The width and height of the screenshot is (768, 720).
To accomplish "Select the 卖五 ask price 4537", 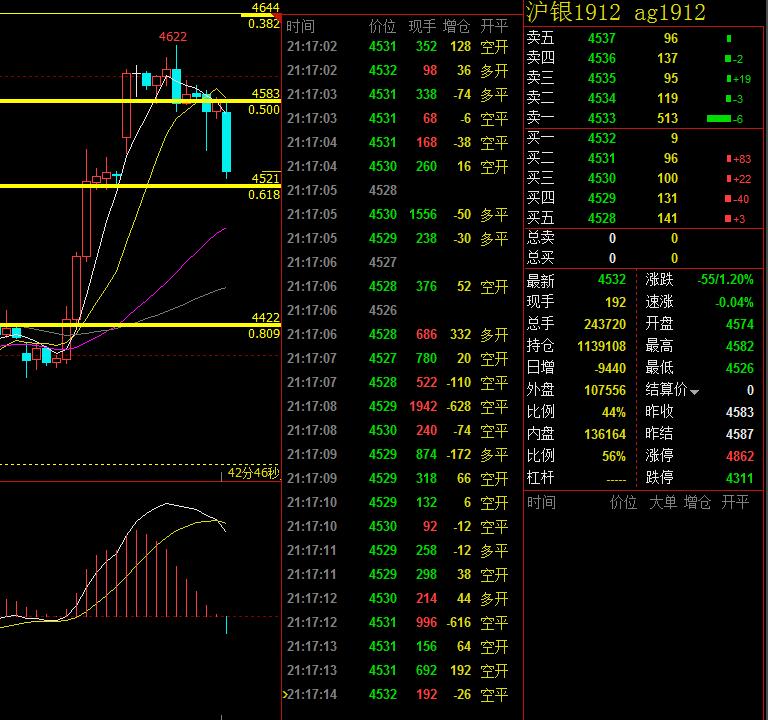I will click(601, 38).
